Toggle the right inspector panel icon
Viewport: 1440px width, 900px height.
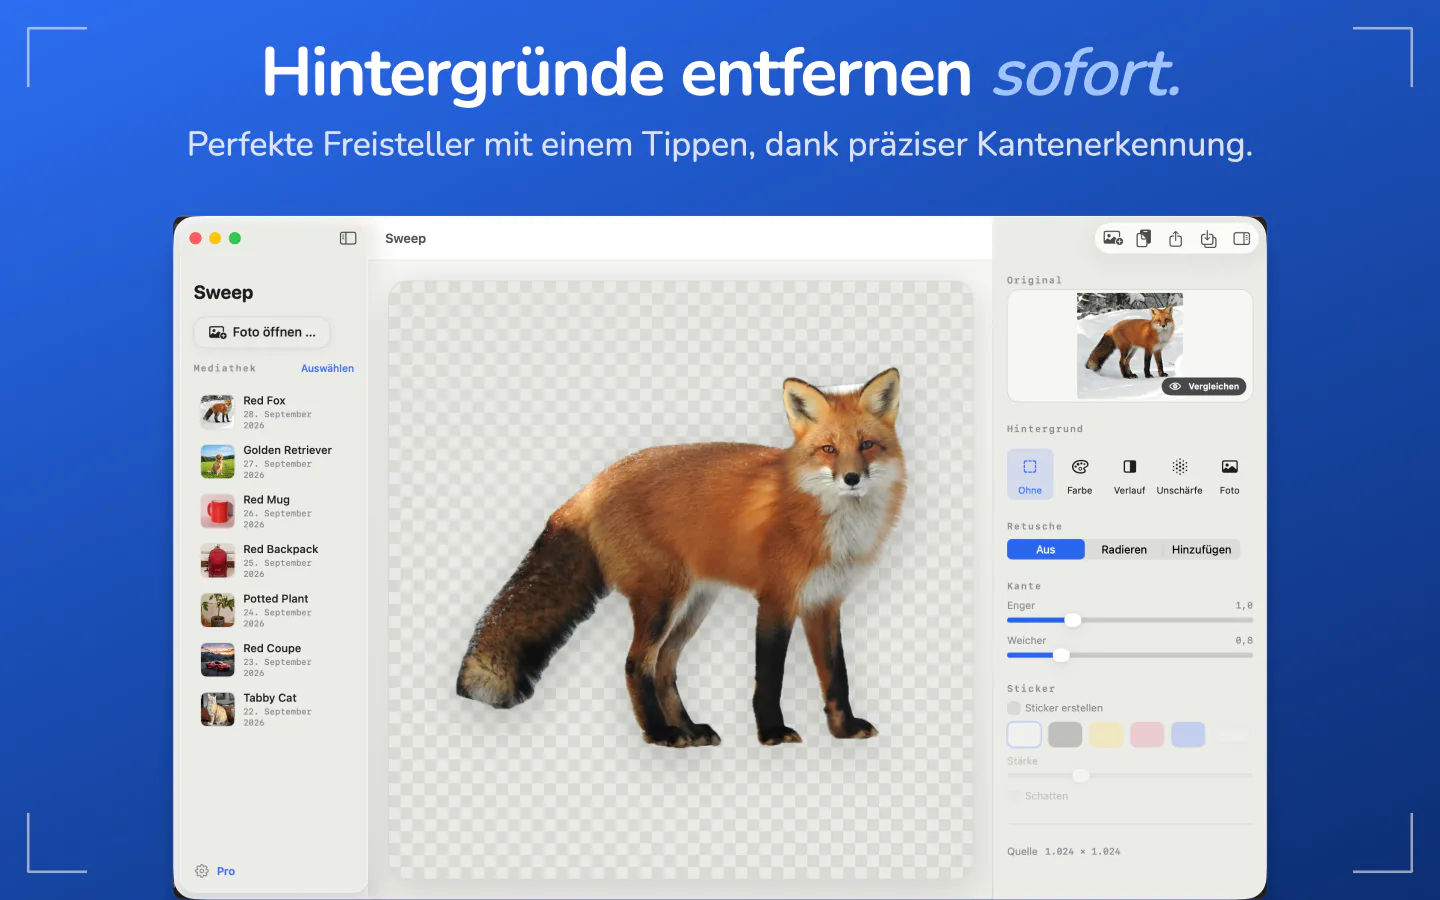(x=1242, y=238)
